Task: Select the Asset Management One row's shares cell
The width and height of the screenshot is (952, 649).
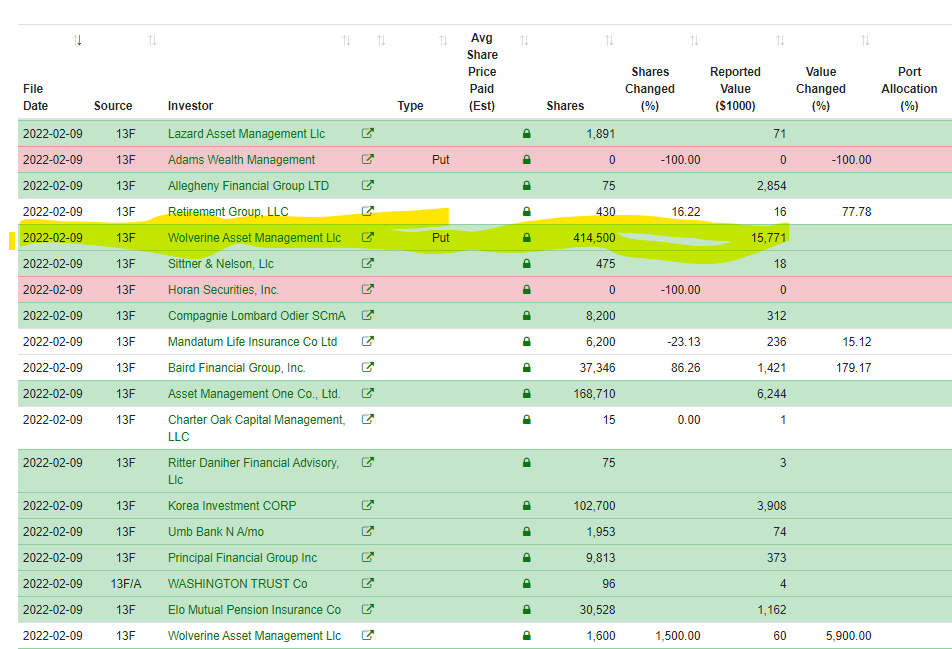Action: (594, 393)
